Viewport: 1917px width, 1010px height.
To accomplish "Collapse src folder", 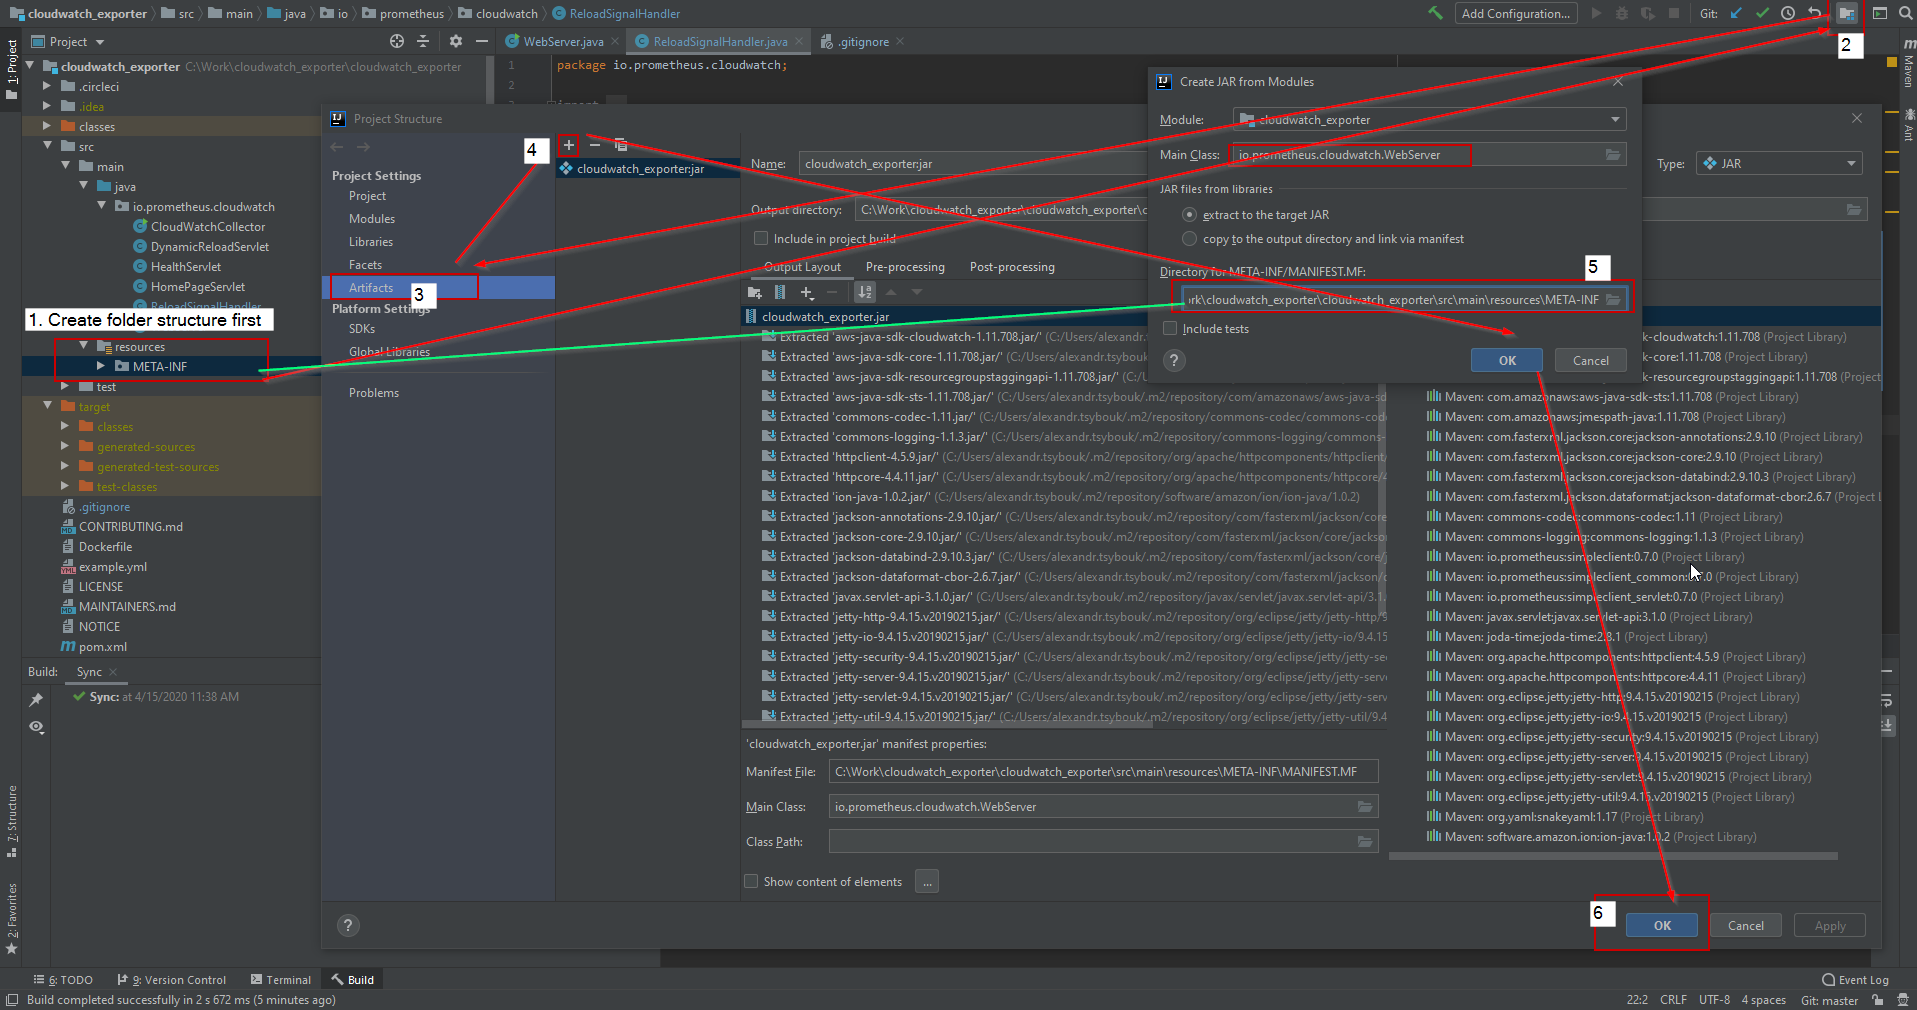I will coord(46,146).
